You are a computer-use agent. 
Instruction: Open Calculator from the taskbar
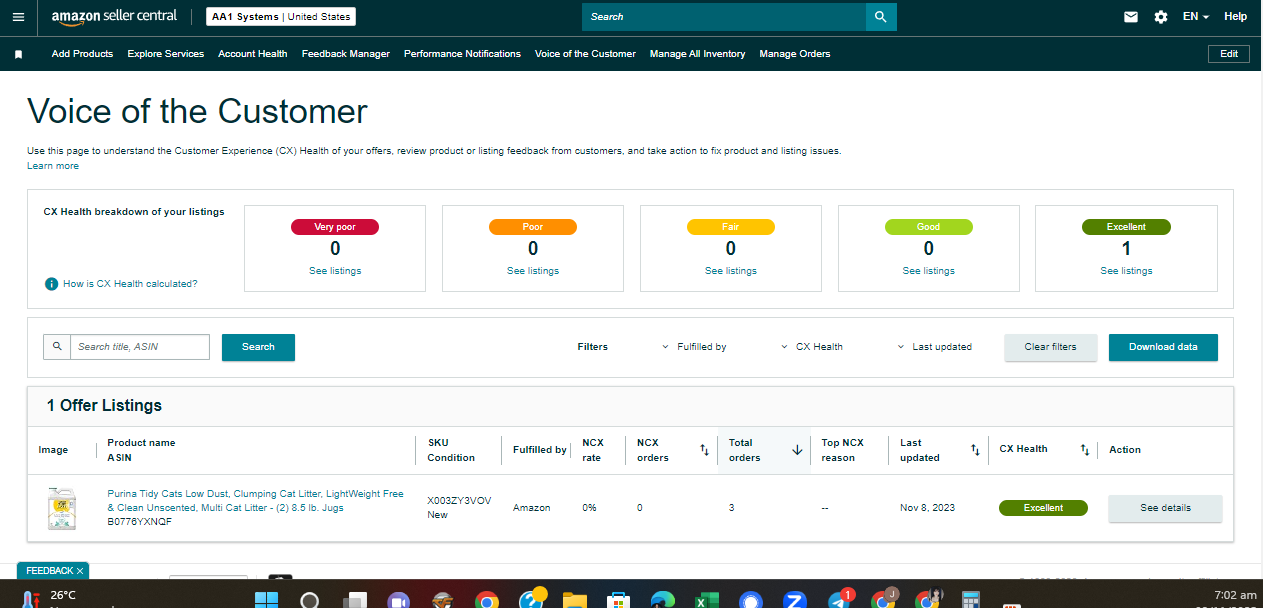coord(969,600)
